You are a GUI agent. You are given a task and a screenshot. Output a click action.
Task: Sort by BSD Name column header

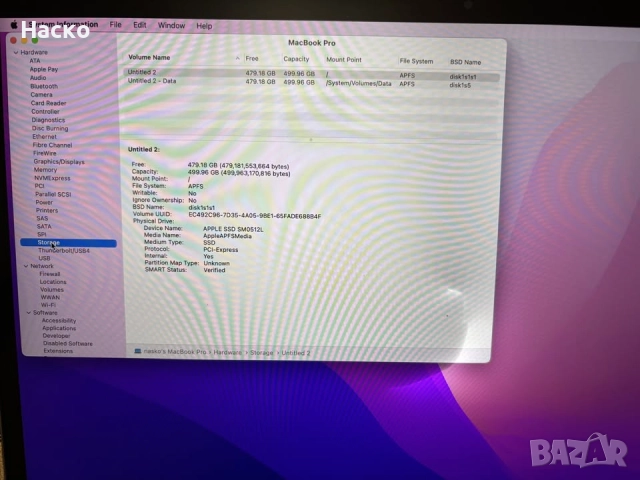pos(466,62)
